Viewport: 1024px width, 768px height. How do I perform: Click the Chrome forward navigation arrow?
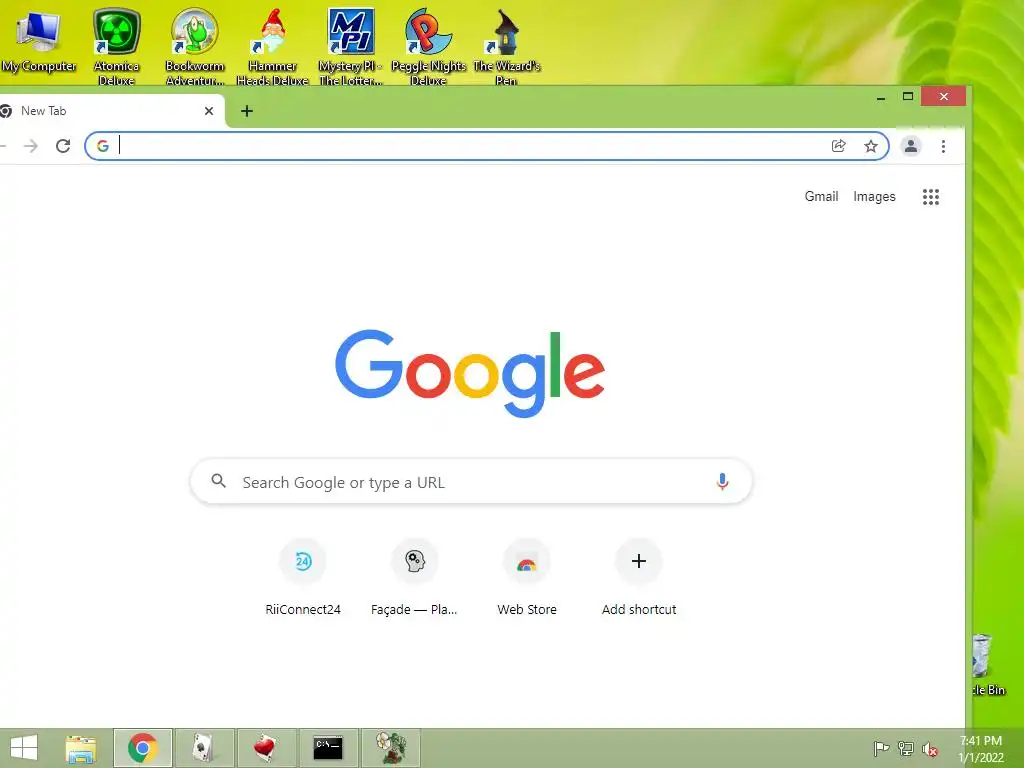pos(31,146)
